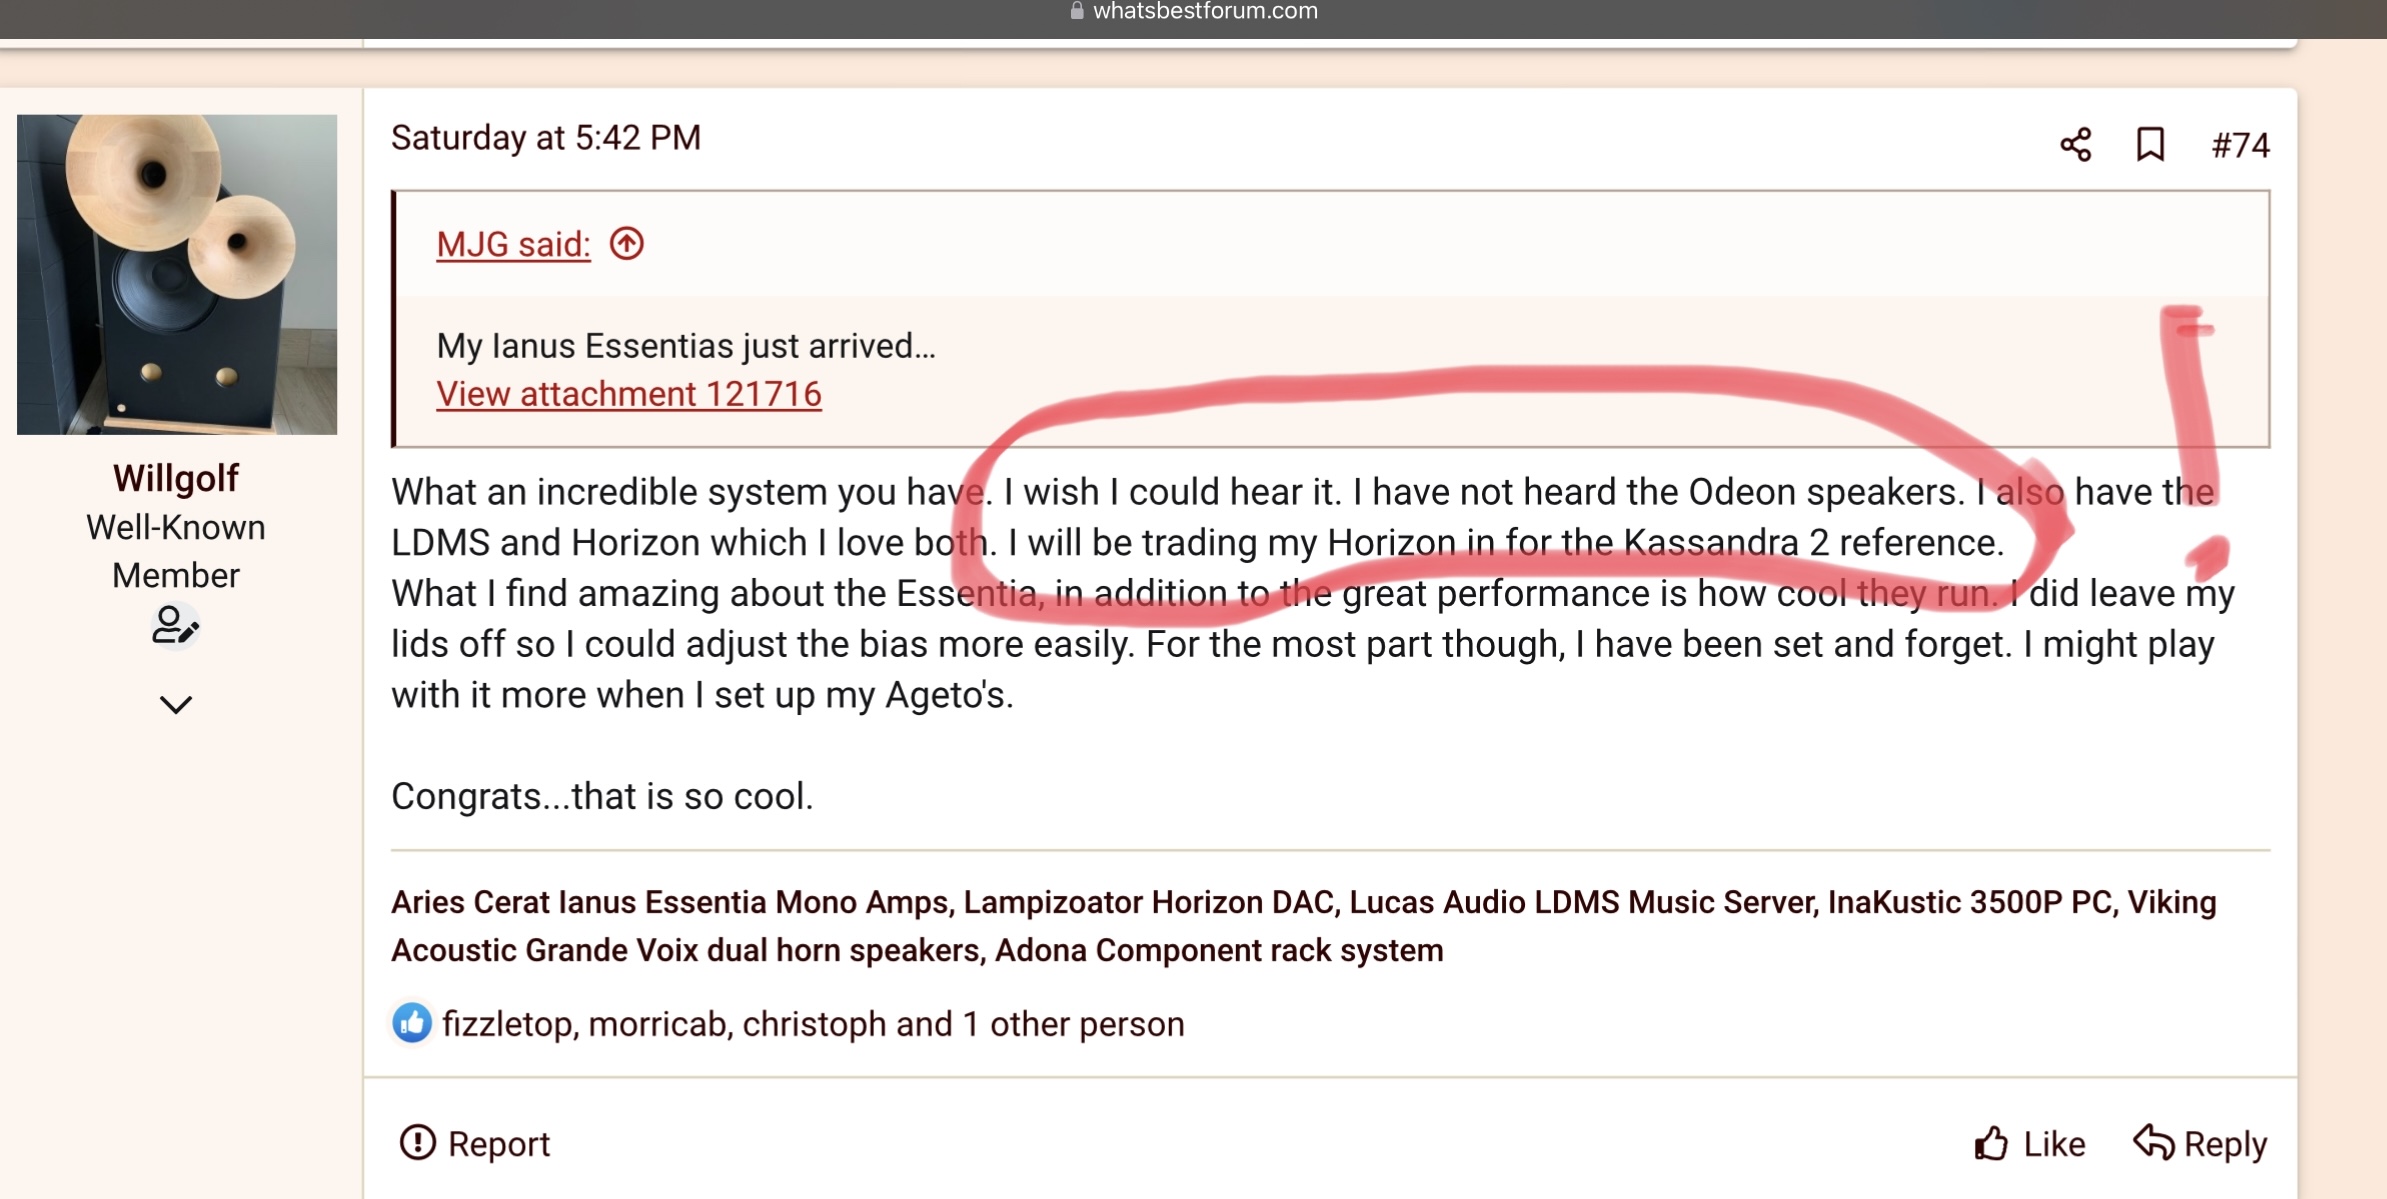This screenshot has height=1199, width=2387.
Task: Click the post timestamp Saturday at 5:42 PM
Action: [x=545, y=138]
